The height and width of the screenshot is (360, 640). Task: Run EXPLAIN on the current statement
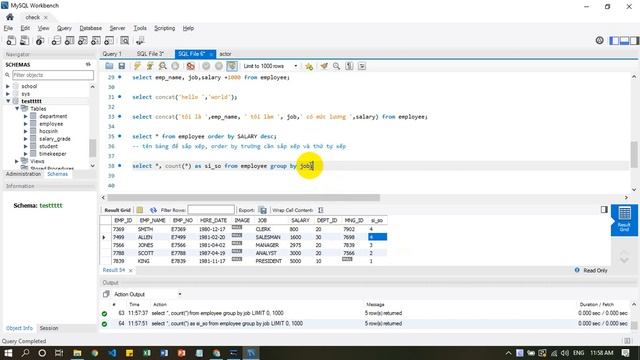[162, 66]
